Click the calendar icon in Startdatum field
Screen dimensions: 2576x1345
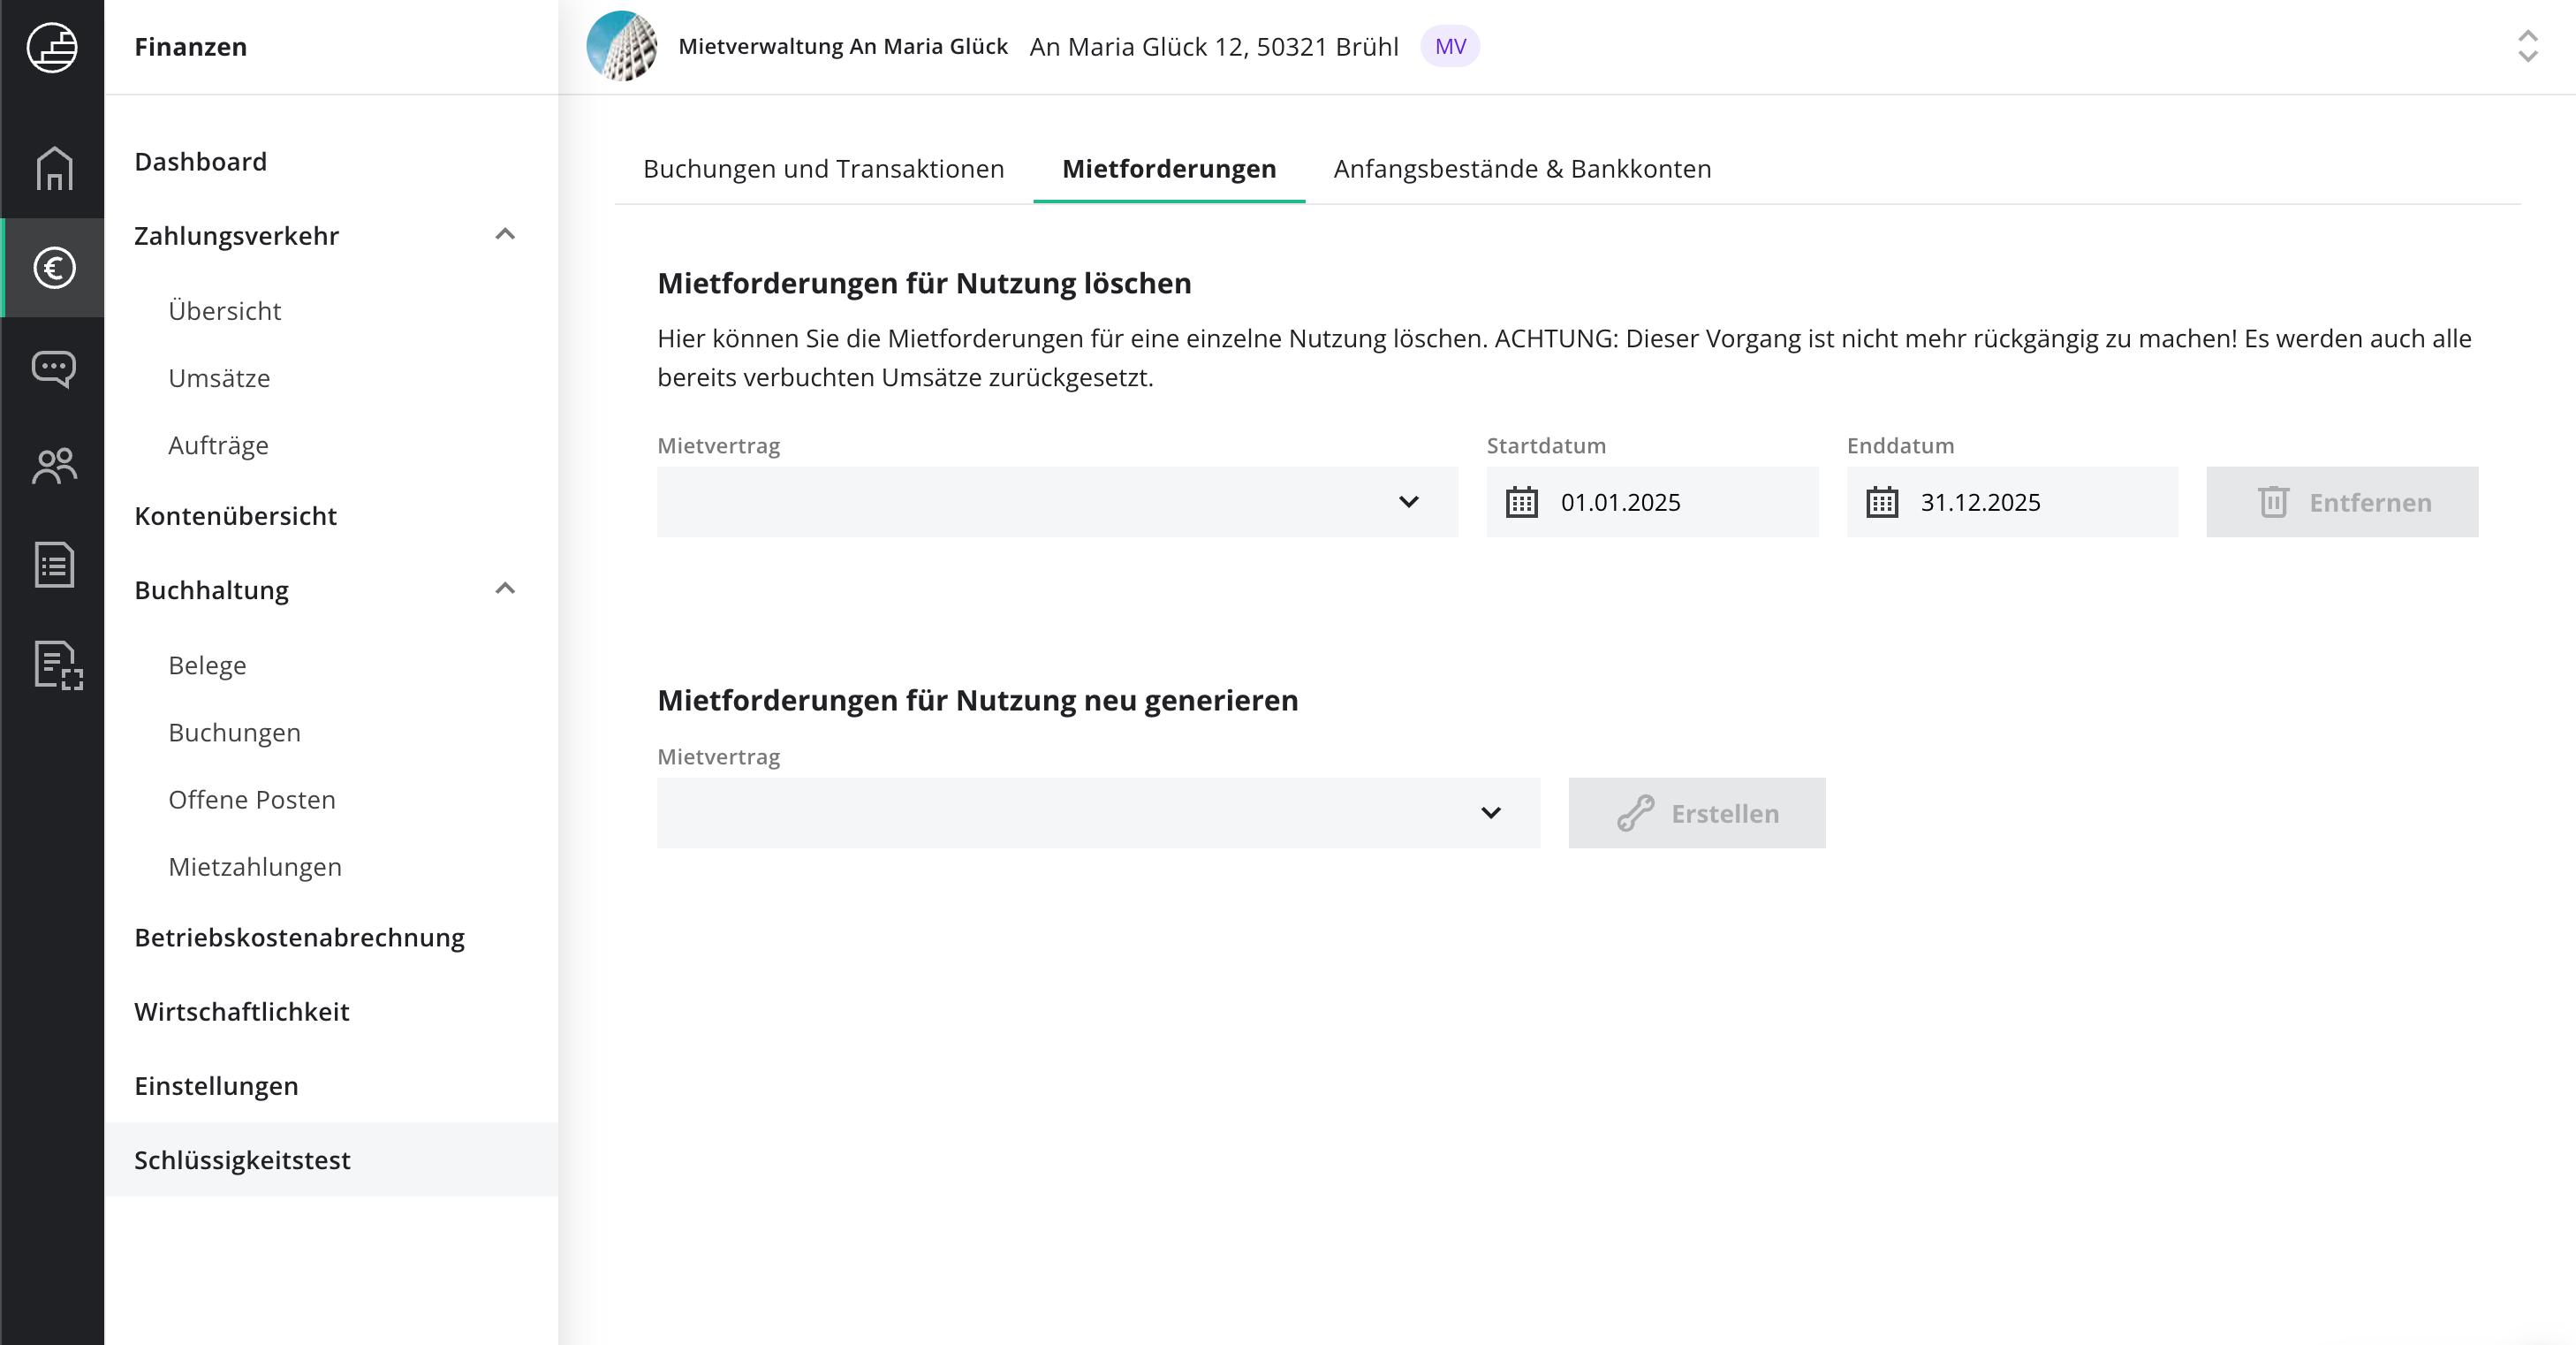coord(1522,502)
